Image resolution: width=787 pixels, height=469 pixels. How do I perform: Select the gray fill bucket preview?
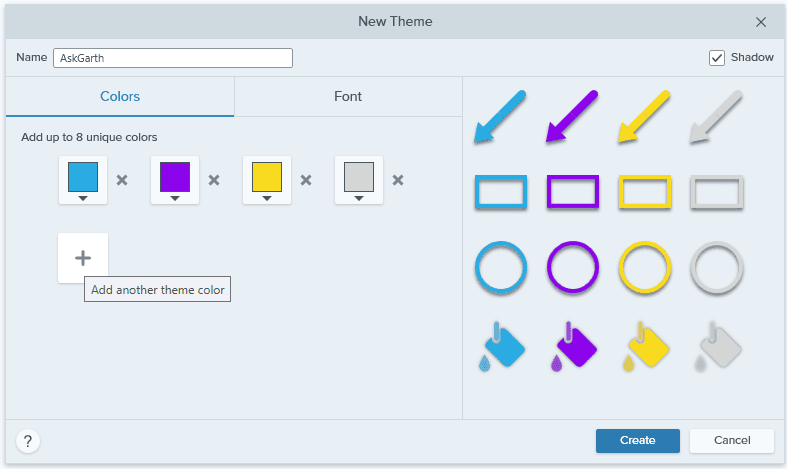718,346
